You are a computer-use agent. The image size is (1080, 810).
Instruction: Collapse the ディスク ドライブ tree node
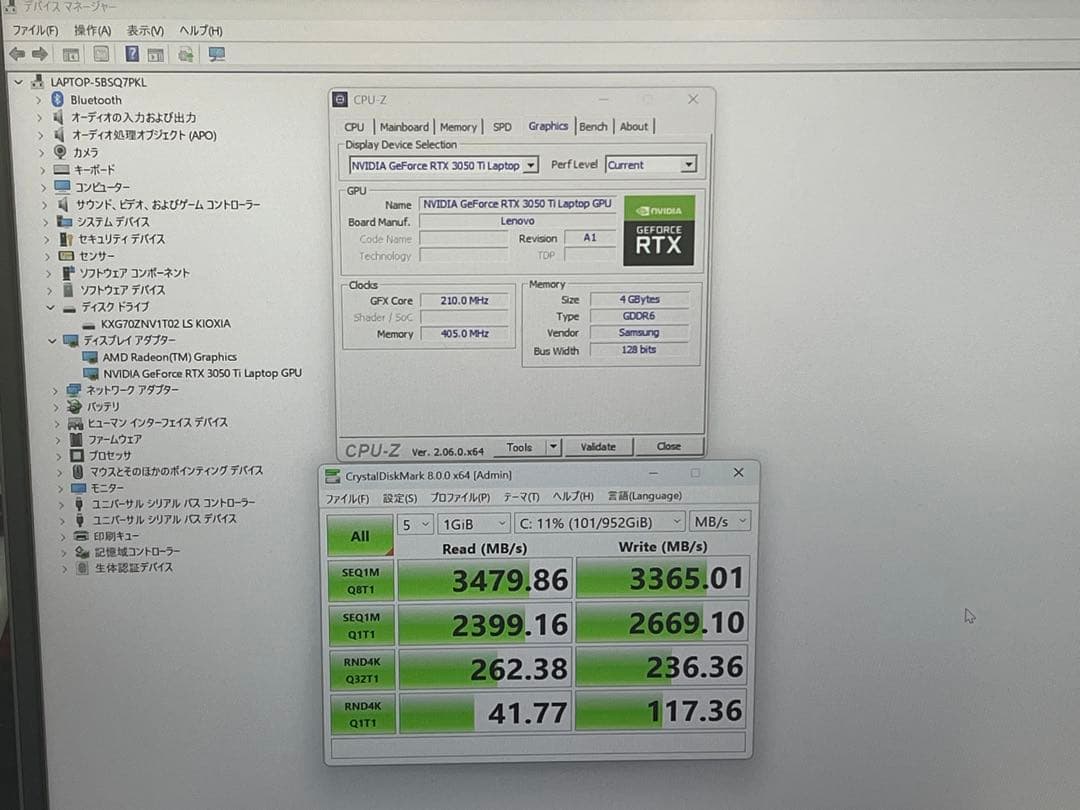[50, 307]
